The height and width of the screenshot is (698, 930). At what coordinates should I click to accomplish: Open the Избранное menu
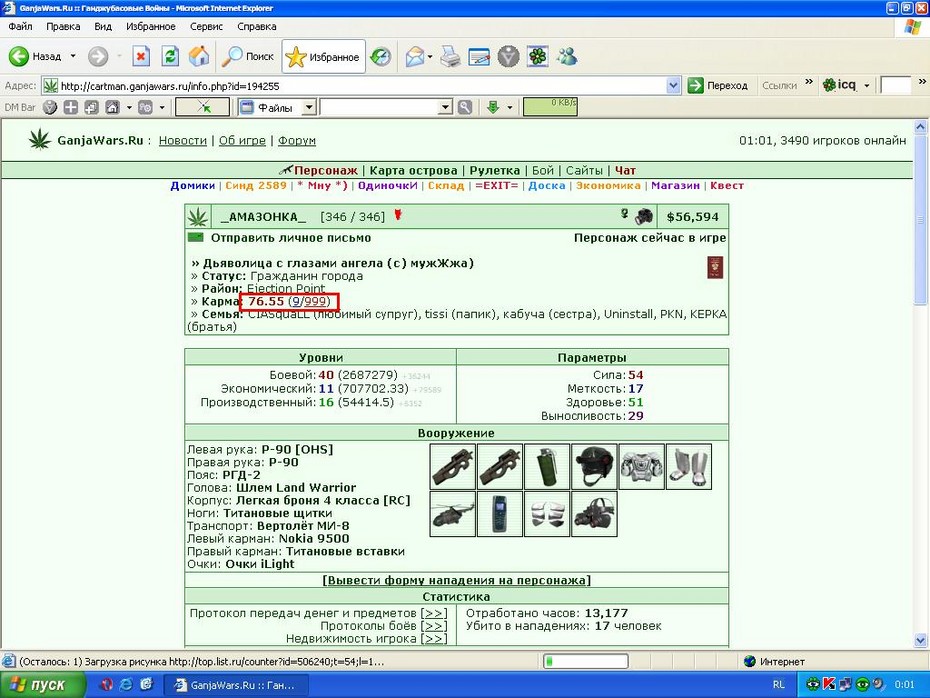click(x=151, y=27)
